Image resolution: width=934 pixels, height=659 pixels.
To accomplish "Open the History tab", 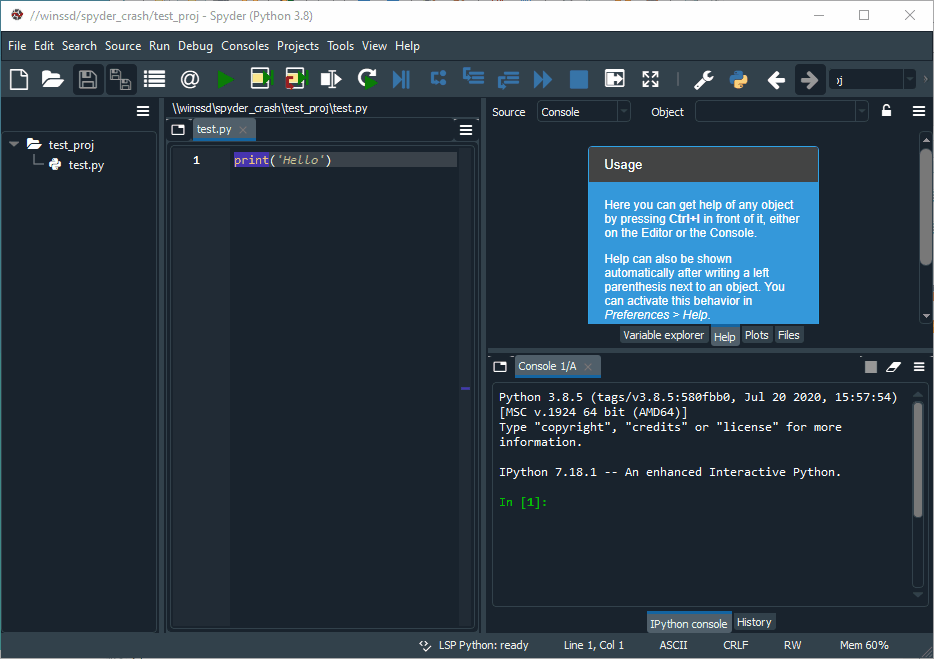I will click(754, 622).
